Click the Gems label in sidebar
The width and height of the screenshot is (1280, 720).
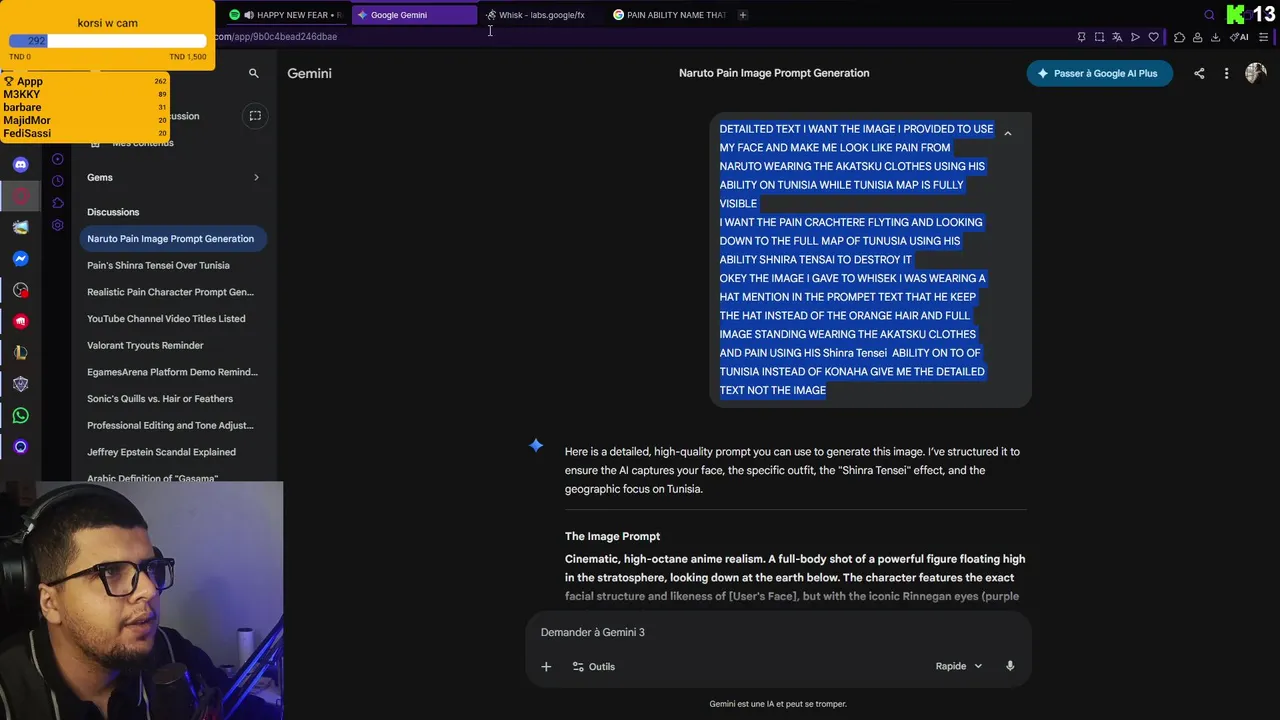(100, 177)
